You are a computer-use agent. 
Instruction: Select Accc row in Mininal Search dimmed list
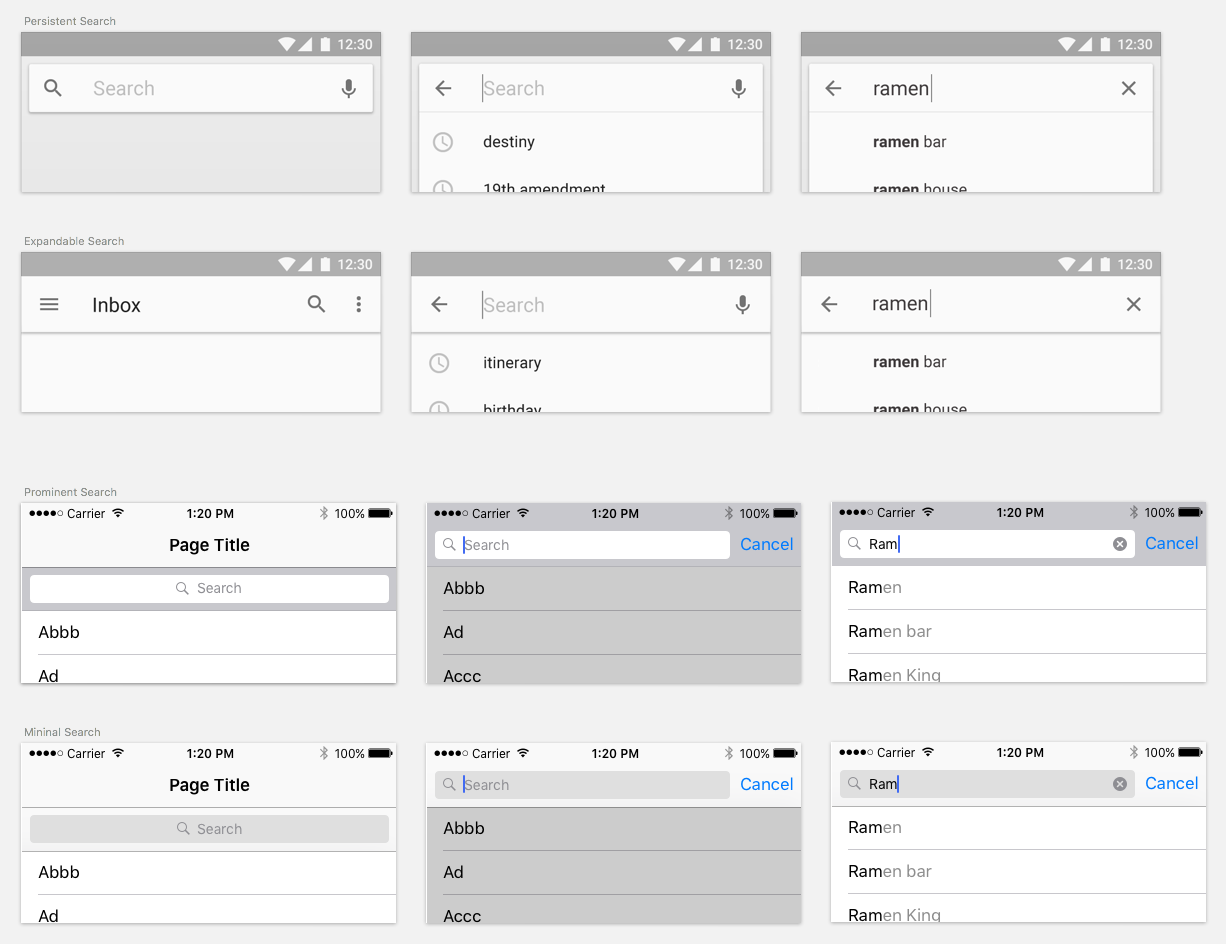[614, 910]
